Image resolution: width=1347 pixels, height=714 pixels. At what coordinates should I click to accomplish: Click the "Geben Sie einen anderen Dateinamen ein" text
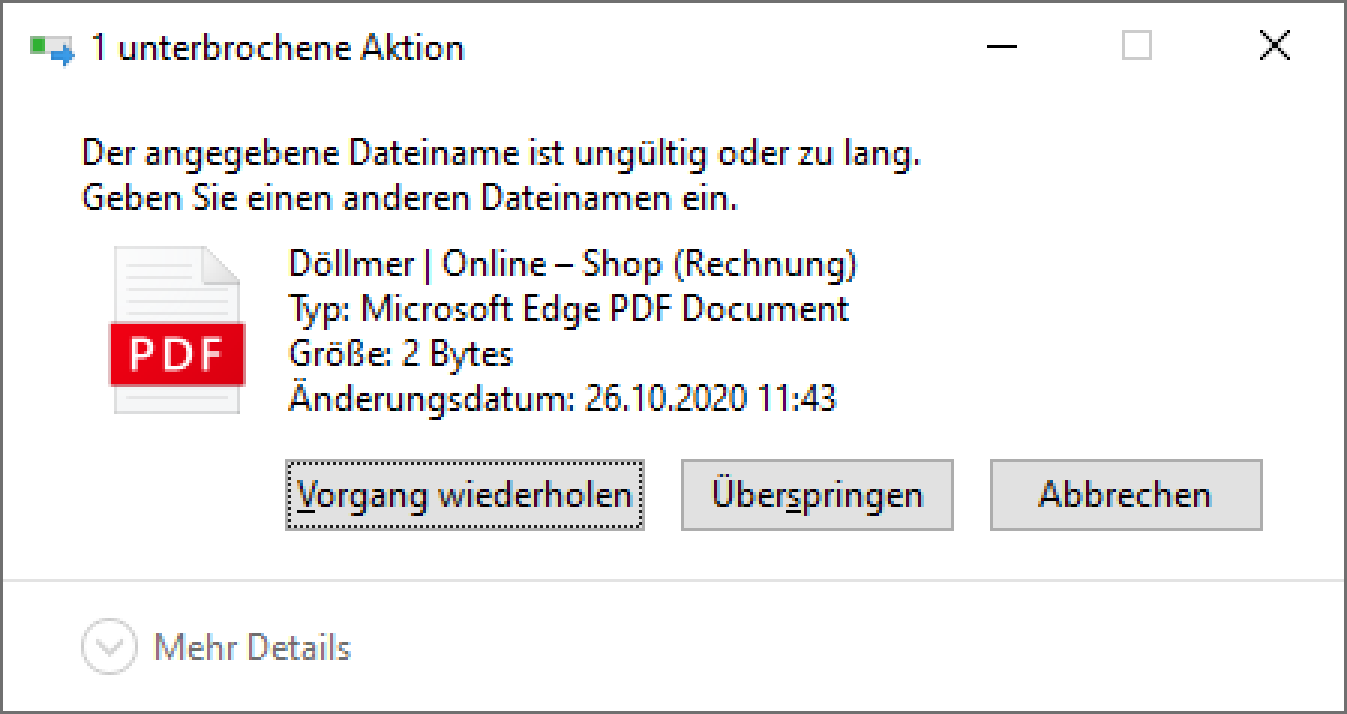409,199
